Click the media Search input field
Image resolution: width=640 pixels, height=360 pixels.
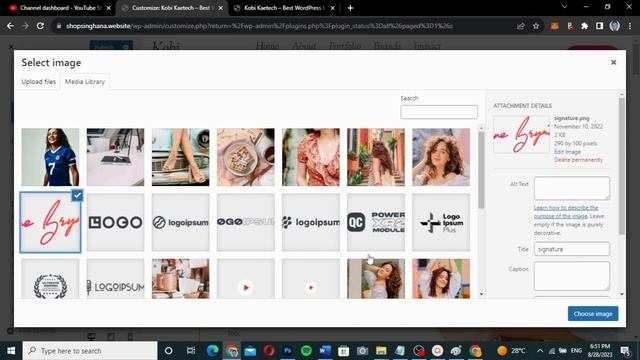[439, 112]
